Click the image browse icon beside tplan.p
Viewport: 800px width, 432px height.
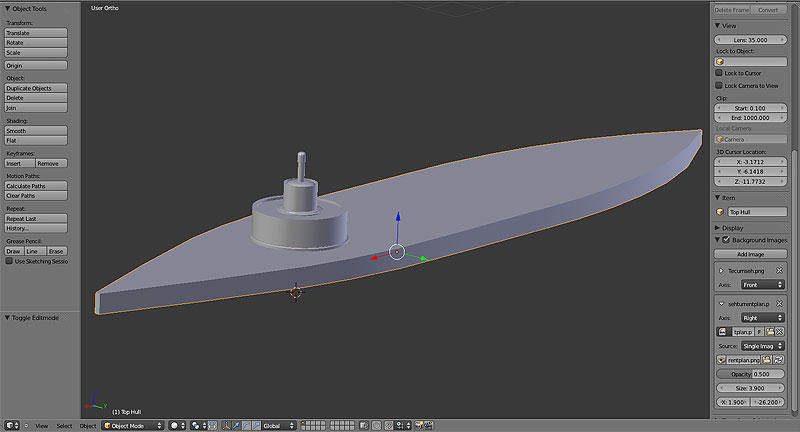coord(722,332)
